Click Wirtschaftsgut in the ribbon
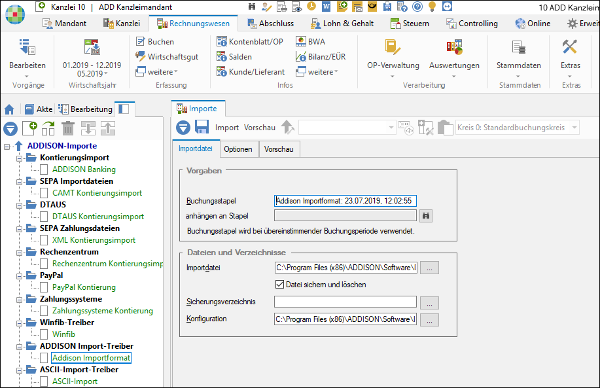The width and height of the screenshot is (600, 388). (167, 57)
